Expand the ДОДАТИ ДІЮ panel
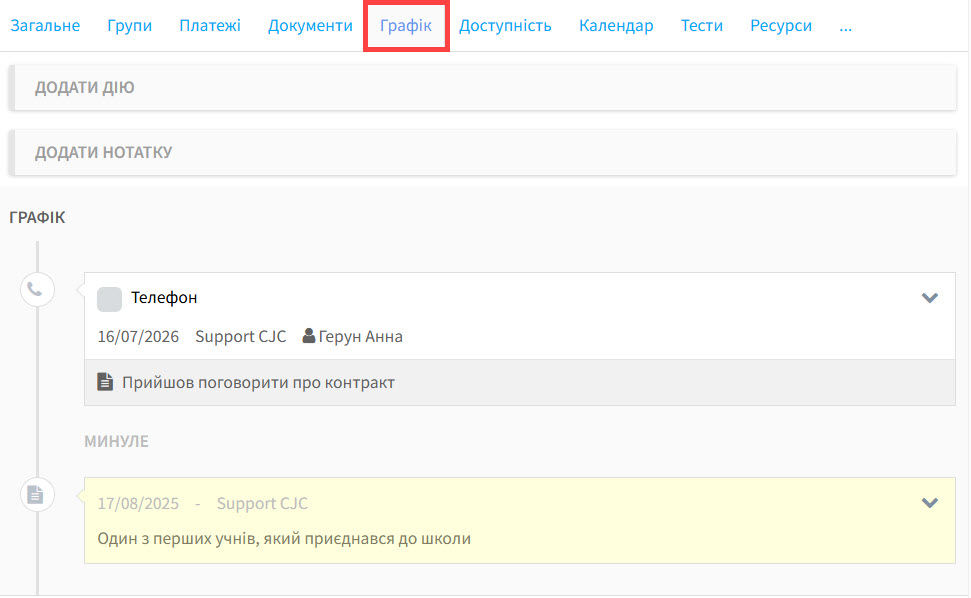Image resolution: width=971 pixels, height=598 pixels. point(483,87)
